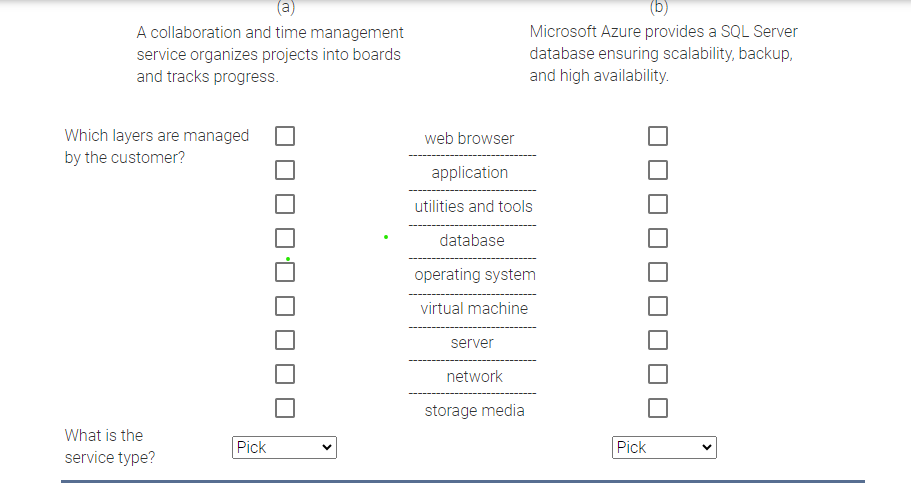Check network box in collaboration service column
The width and height of the screenshot is (911, 483).
285,374
